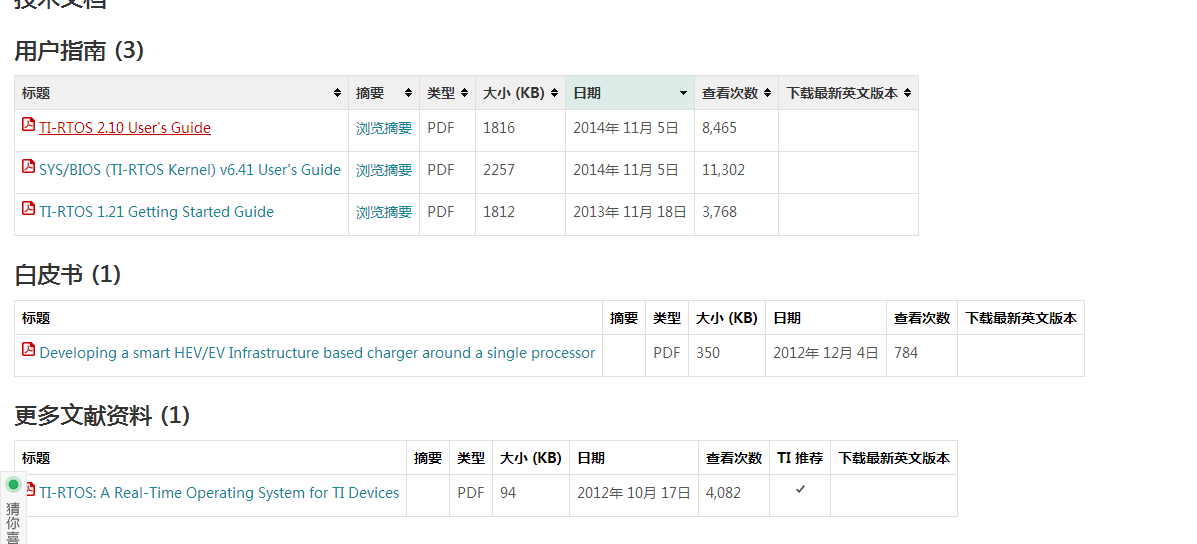Sort user guides by 标题 column arrows
This screenshot has width=1197, height=544.
[337, 93]
